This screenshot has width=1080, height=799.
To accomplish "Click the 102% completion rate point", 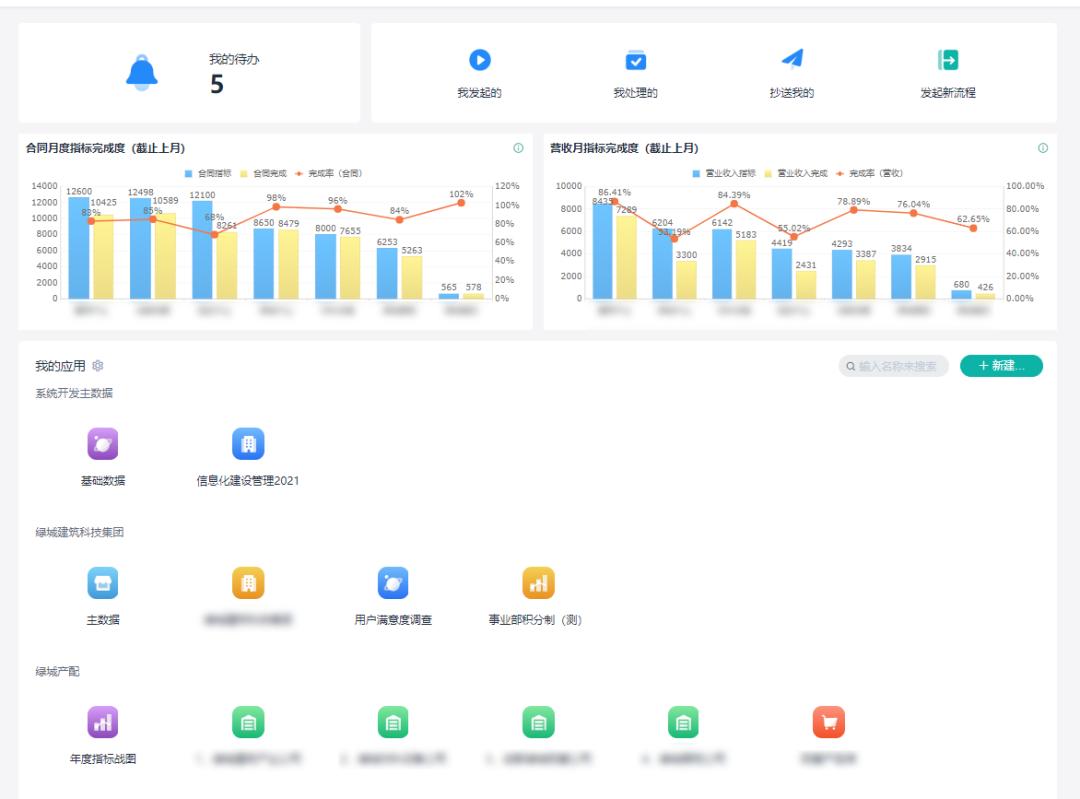I will 461,203.
